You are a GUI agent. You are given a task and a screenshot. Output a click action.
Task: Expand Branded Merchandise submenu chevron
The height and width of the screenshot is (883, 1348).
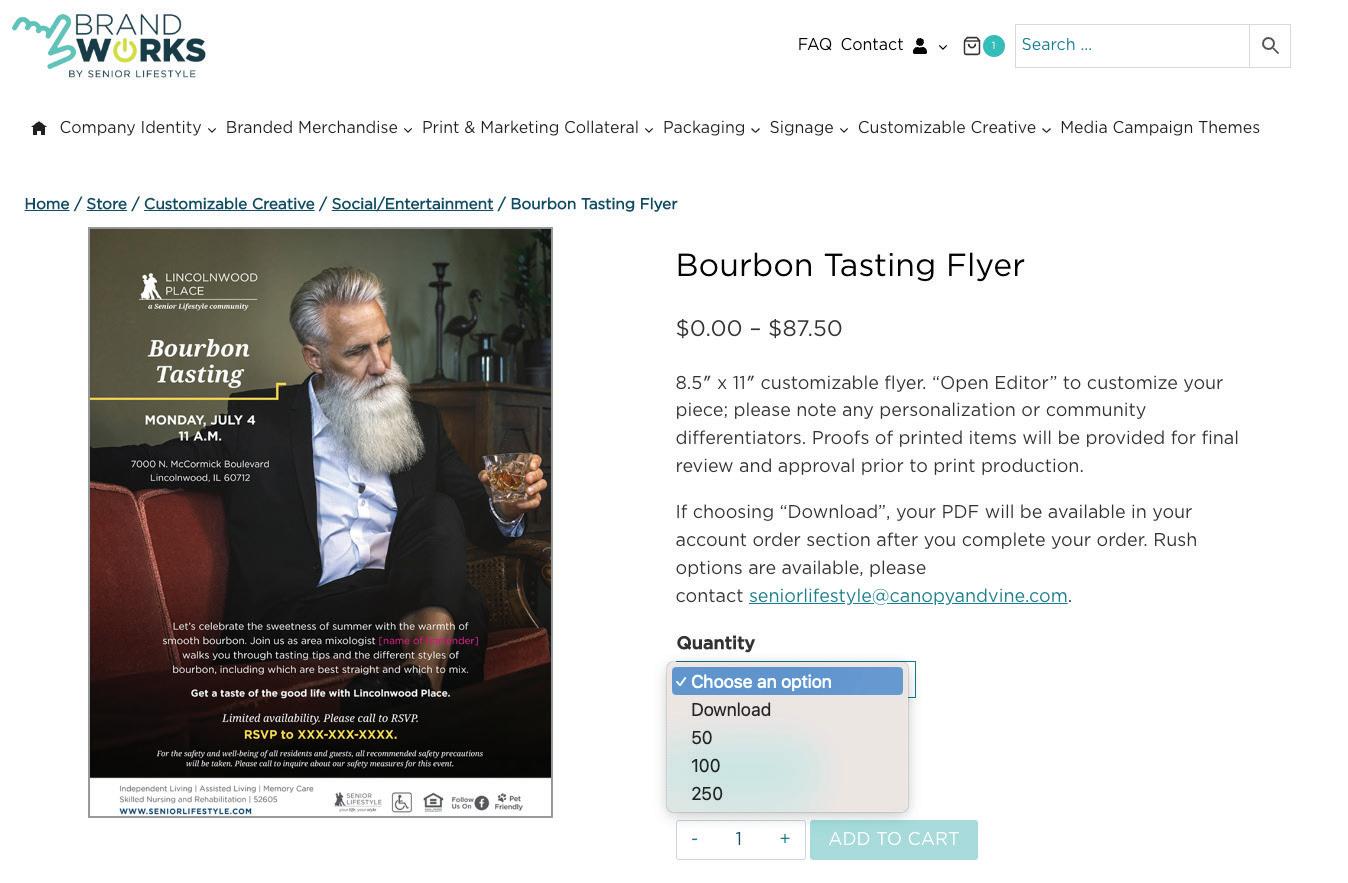tap(408, 129)
